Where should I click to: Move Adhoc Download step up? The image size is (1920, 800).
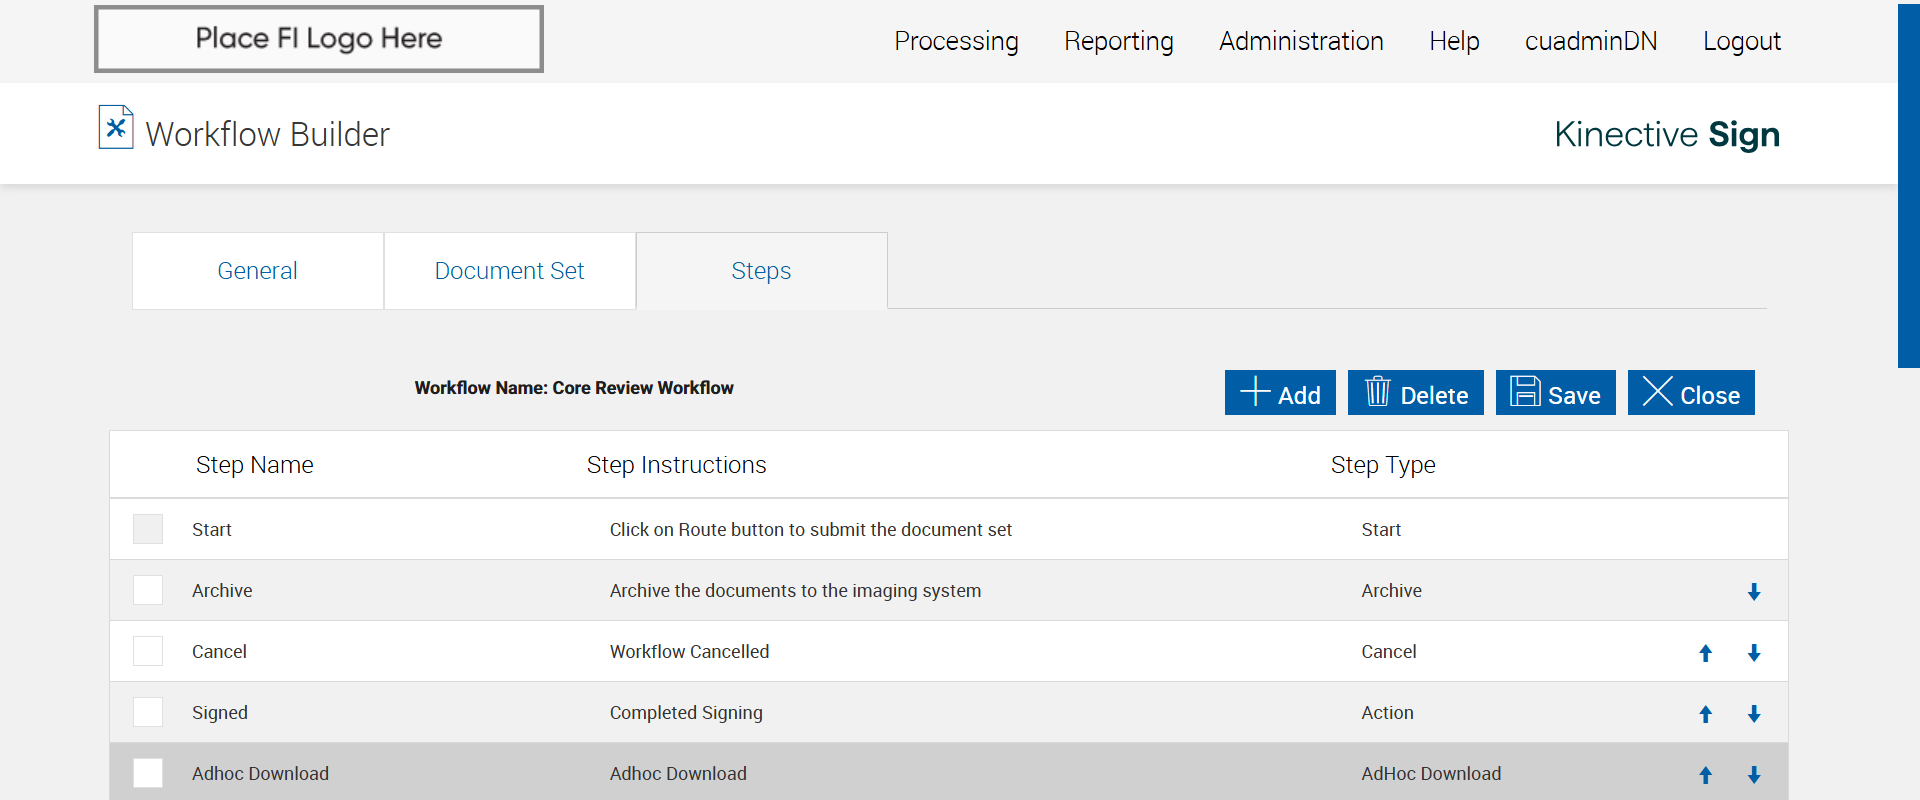point(1706,775)
